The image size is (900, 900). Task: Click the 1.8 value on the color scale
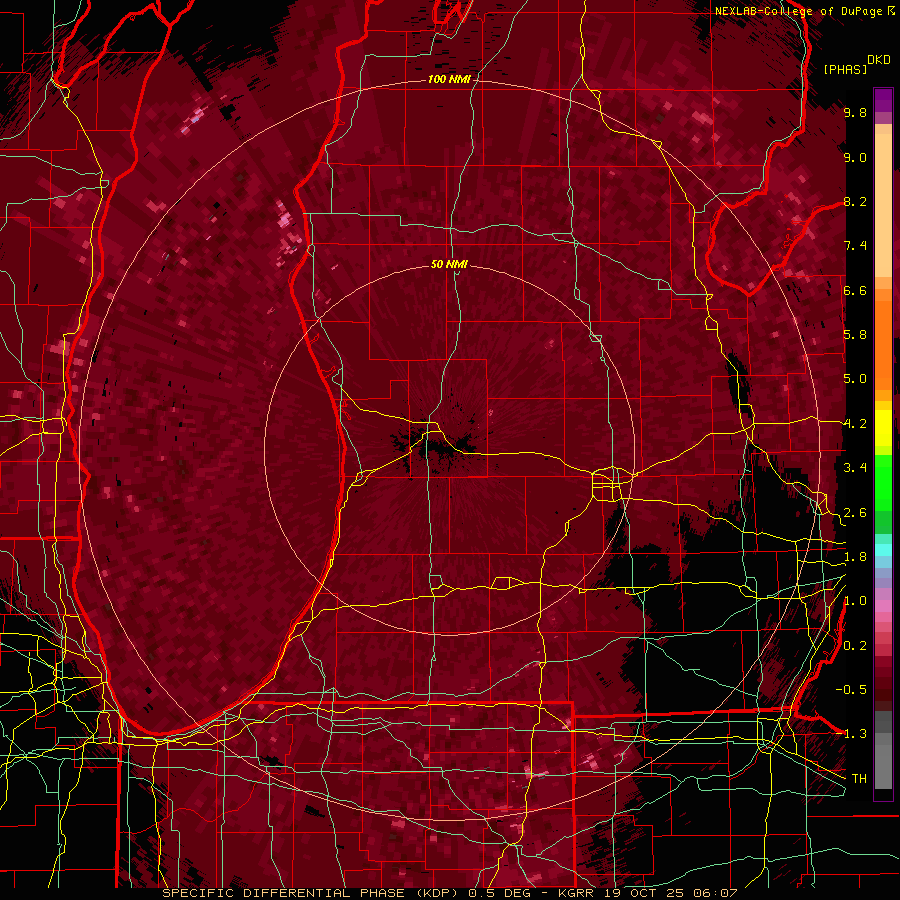point(855,557)
